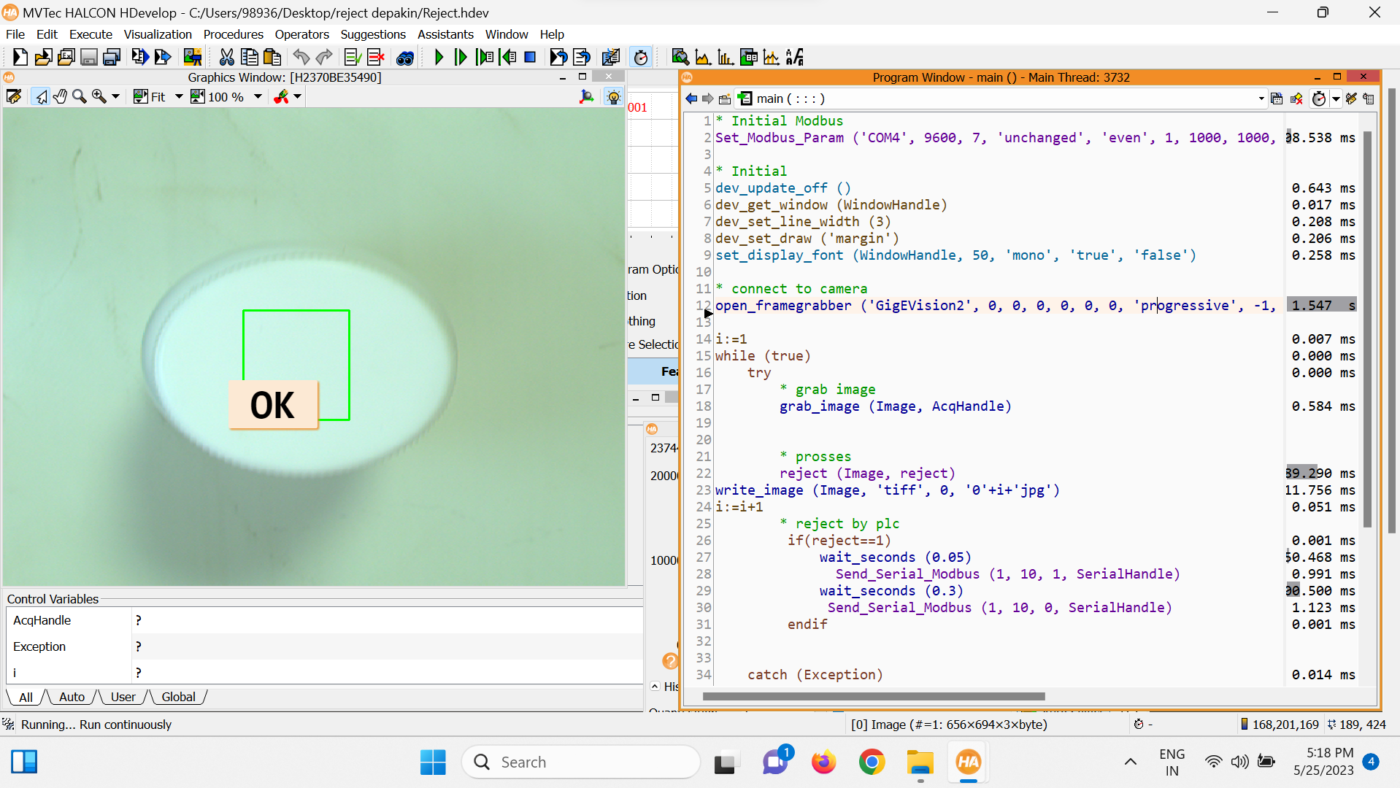Click the Program Window horizontal scrollbar
1400x788 pixels.
point(873,696)
